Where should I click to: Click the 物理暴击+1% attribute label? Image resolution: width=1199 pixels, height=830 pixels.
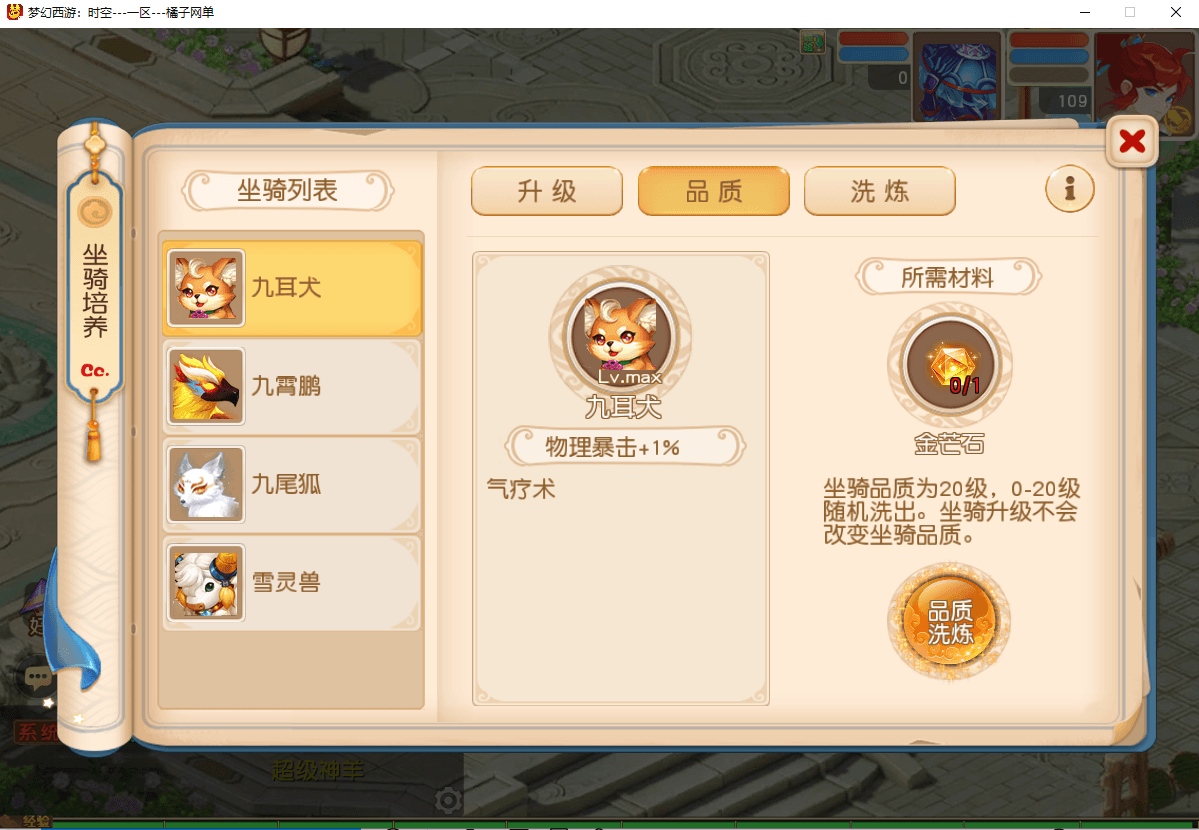(612, 447)
